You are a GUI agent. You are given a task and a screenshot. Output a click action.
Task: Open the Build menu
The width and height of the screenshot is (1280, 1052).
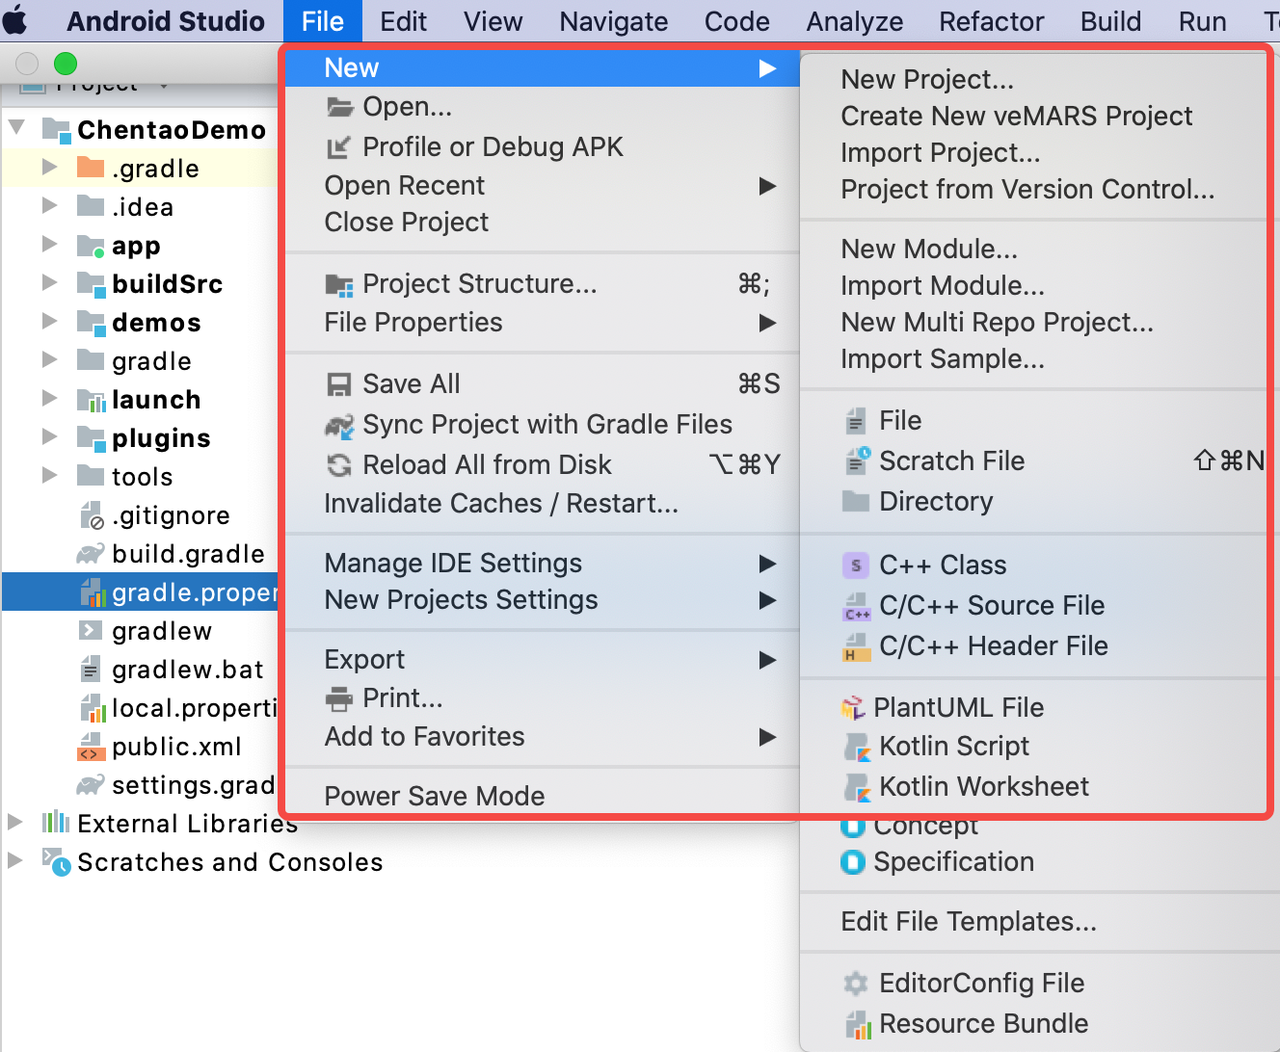pos(1110,21)
